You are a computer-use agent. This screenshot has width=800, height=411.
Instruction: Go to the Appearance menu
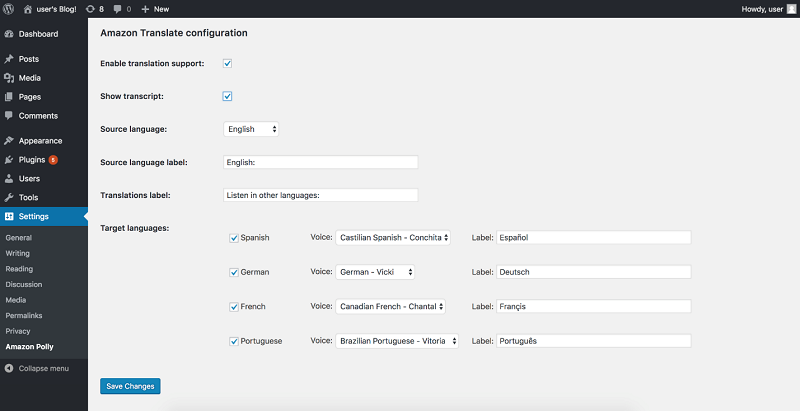point(40,141)
